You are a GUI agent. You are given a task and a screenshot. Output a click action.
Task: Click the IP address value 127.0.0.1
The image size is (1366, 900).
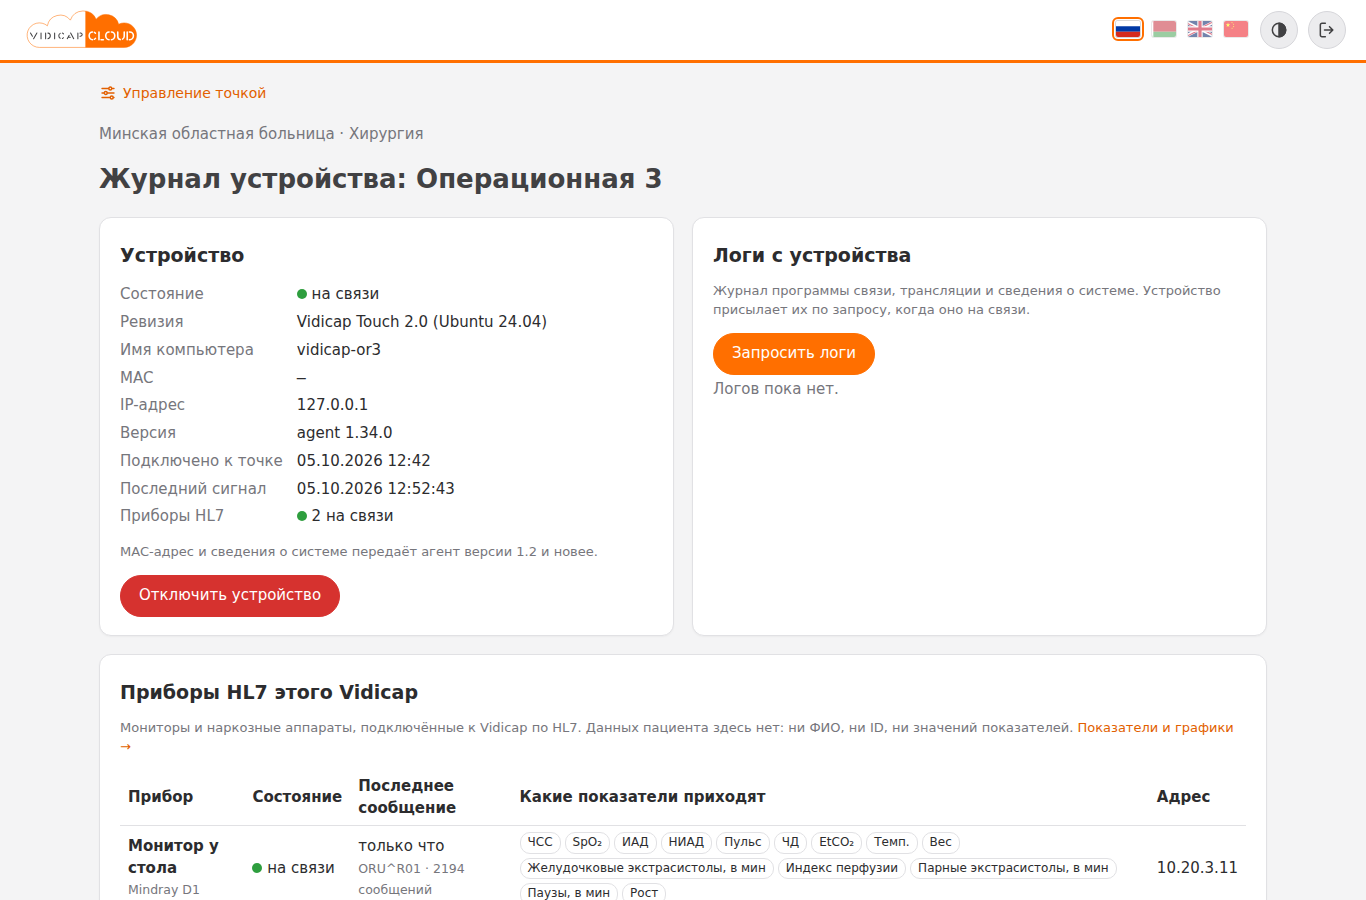[332, 405]
